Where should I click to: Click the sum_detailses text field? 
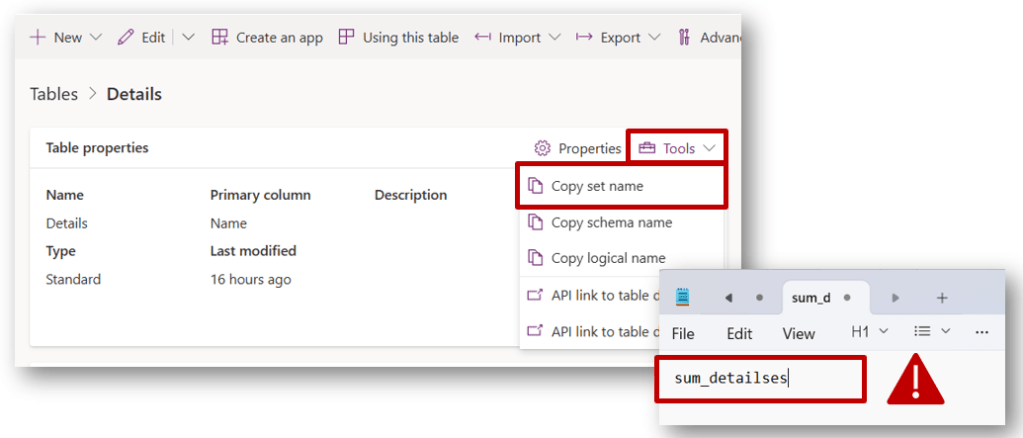758,380
